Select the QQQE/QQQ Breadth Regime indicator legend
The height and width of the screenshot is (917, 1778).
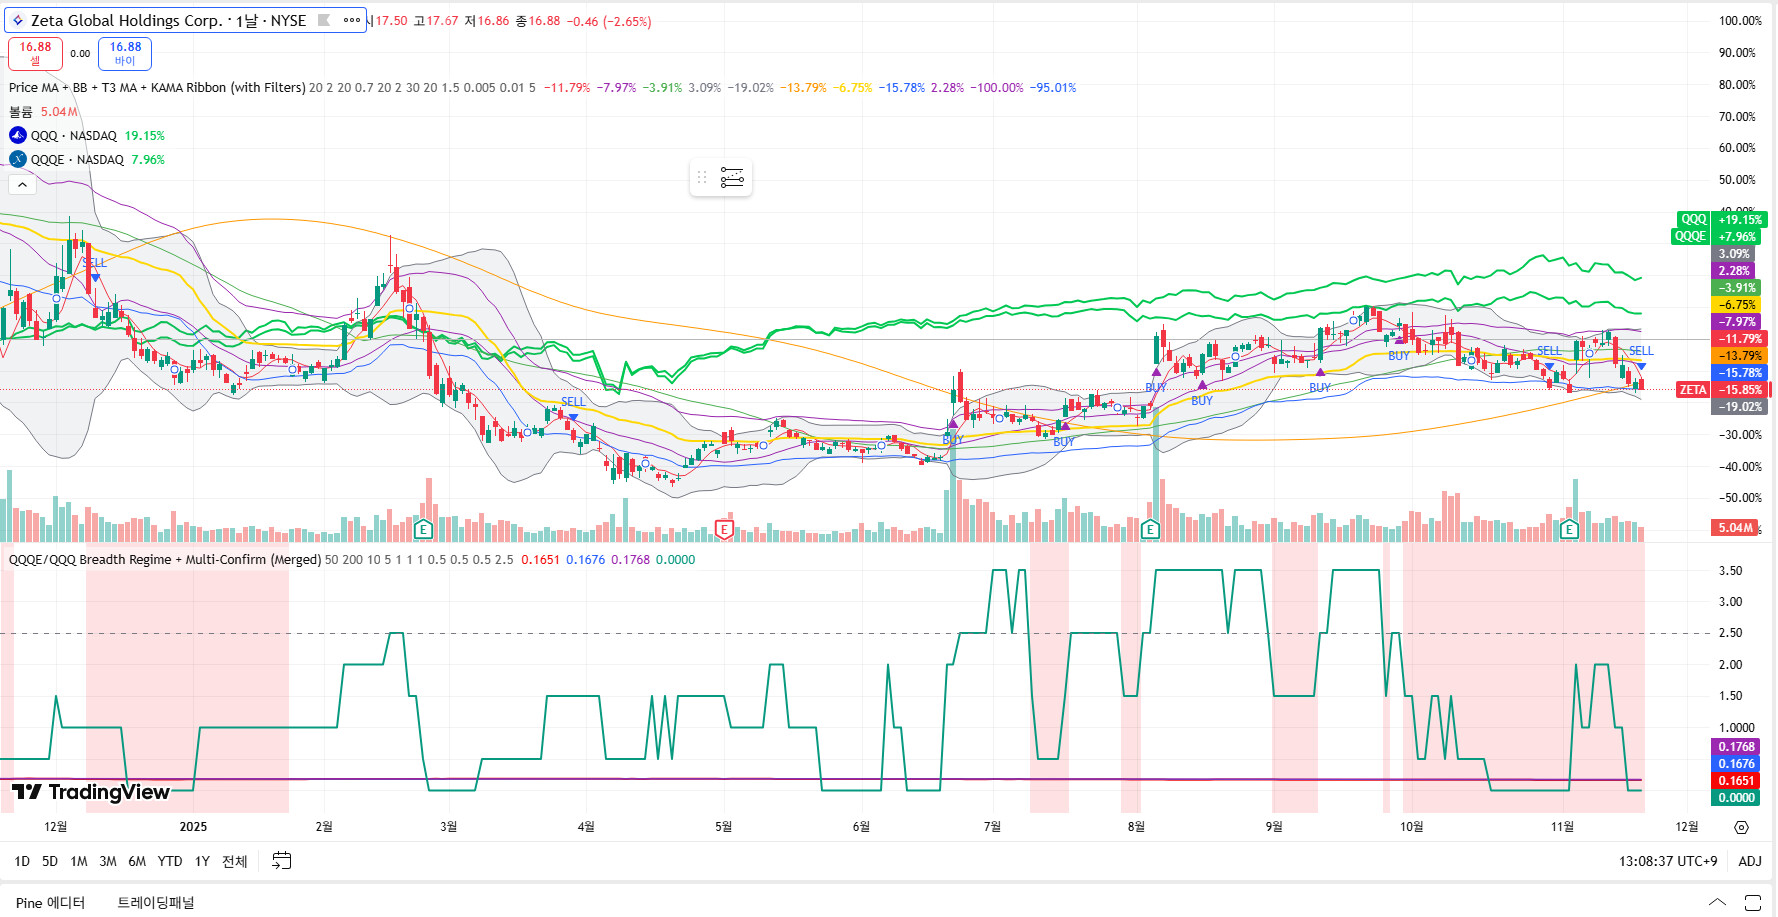(x=165, y=559)
